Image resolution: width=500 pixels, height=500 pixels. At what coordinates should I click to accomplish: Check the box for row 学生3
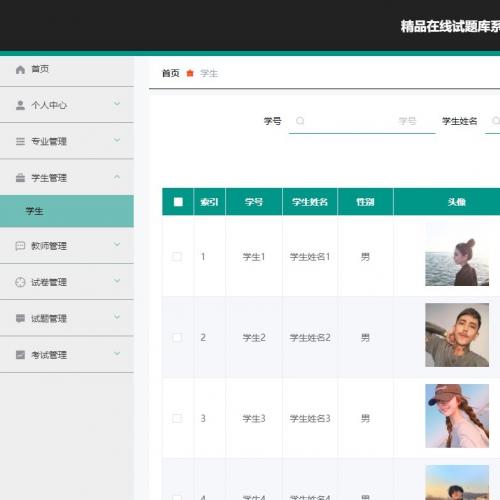point(177,418)
